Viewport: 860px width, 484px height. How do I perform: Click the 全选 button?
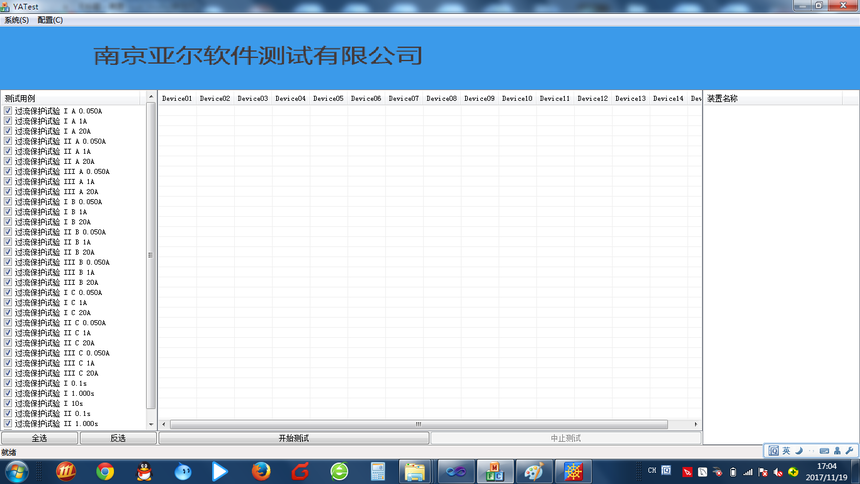click(x=39, y=438)
